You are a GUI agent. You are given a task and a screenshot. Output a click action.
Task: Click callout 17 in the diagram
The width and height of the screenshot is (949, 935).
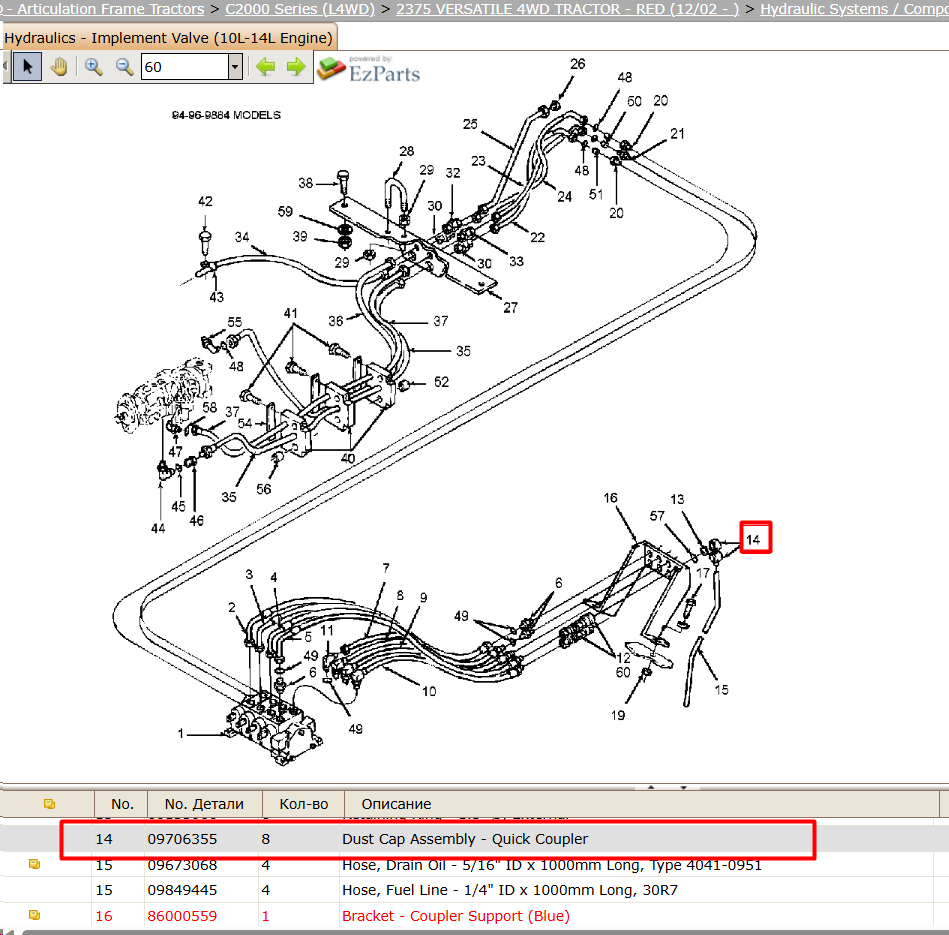[703, 572]
